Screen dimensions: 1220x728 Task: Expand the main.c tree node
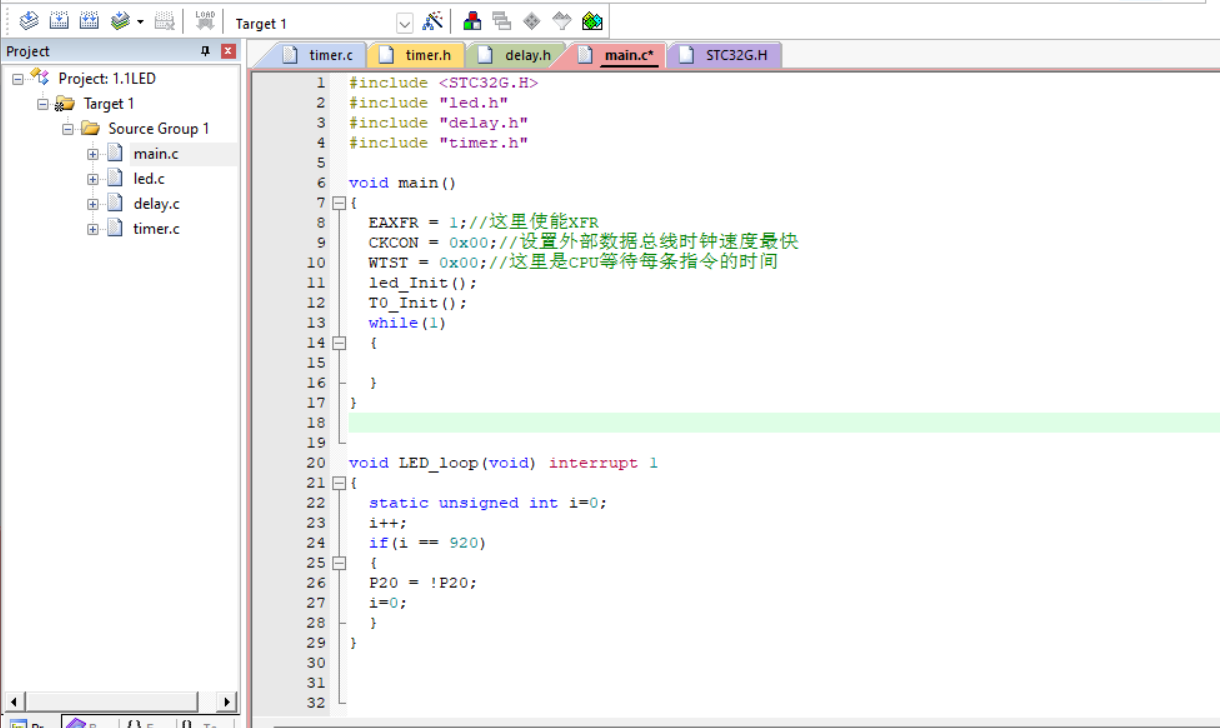(93, 154)
